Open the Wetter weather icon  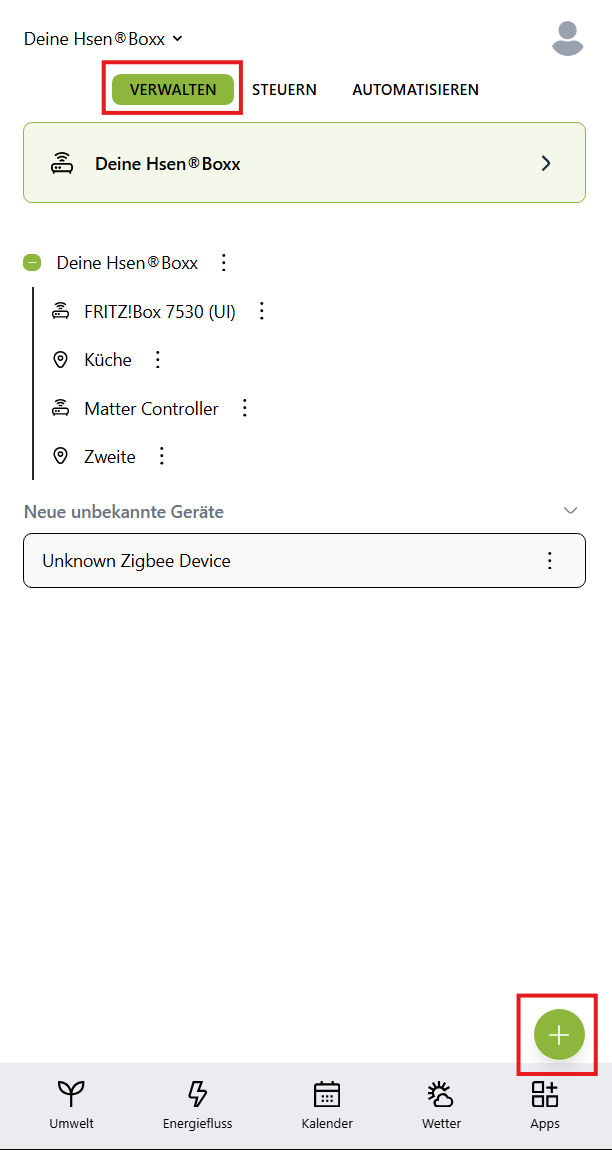[441, 1094]
